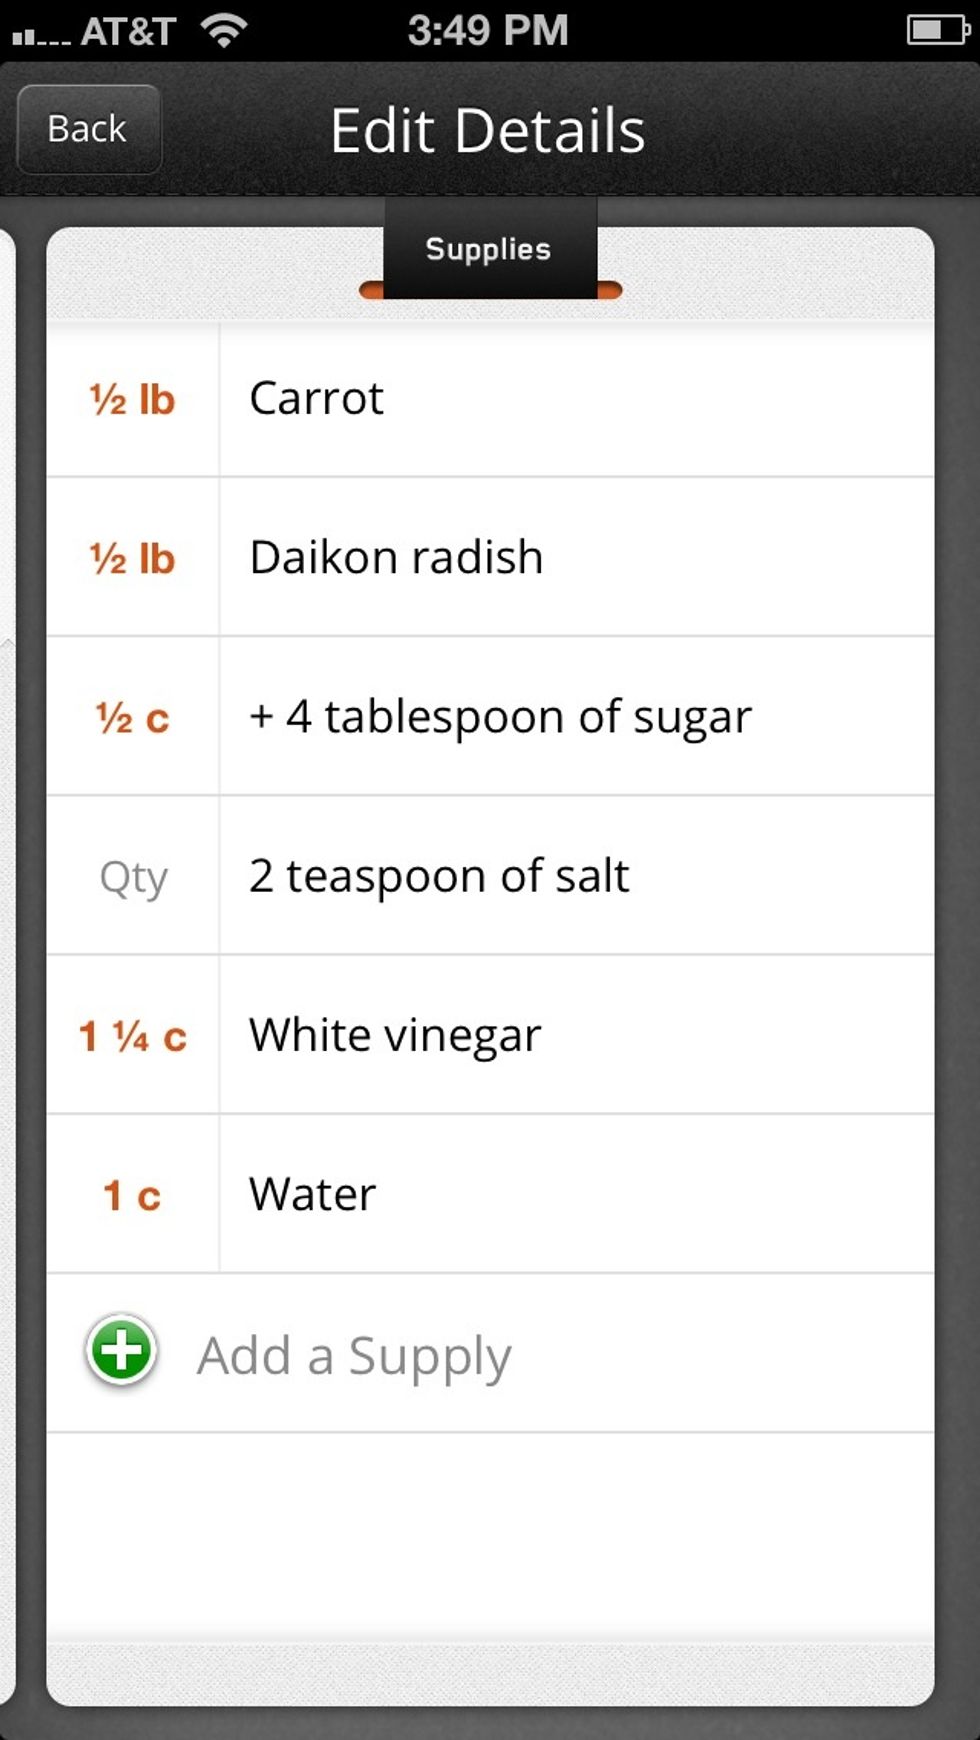Tap the battery indicator icon
This screenshot has width=980, height=1740.
pyautogui.click(x=936, y=30)
